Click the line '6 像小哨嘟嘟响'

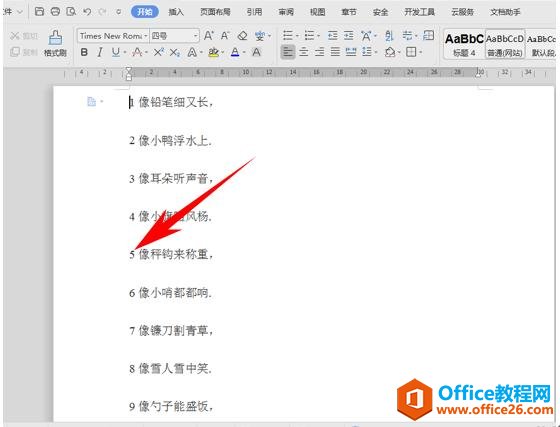tap(170, 293)
